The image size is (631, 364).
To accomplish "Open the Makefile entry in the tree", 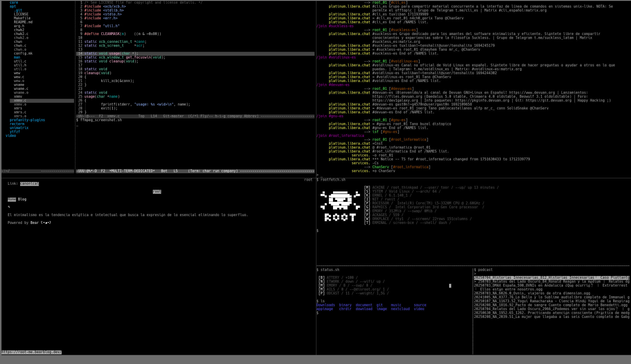I will 22,18.
